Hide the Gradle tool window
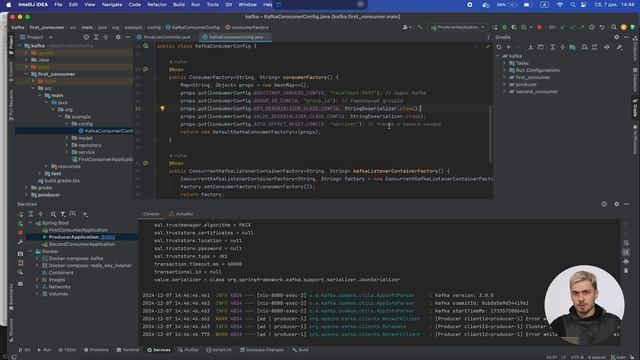640x360 pixels. 626,37
